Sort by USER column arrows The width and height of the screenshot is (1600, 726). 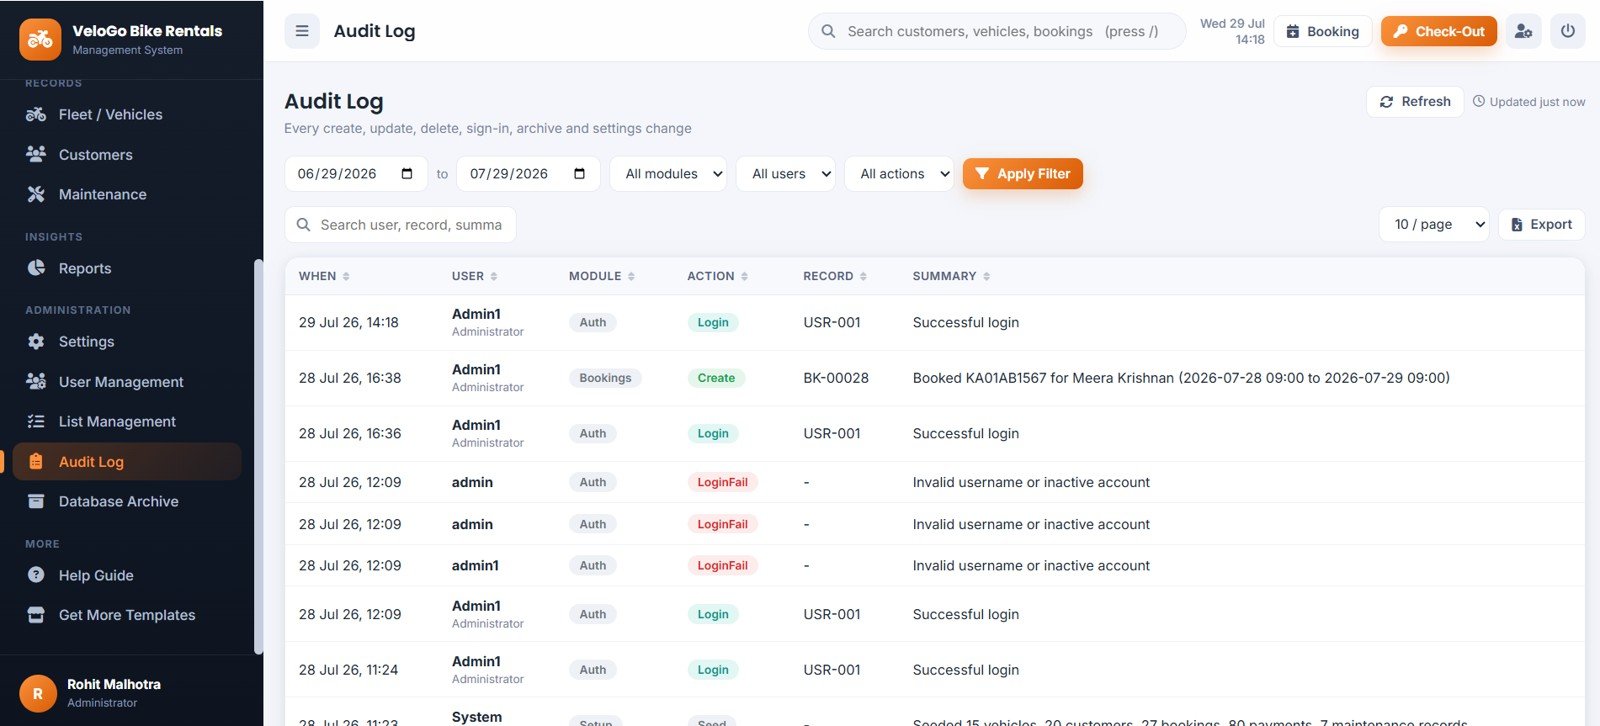494,276
